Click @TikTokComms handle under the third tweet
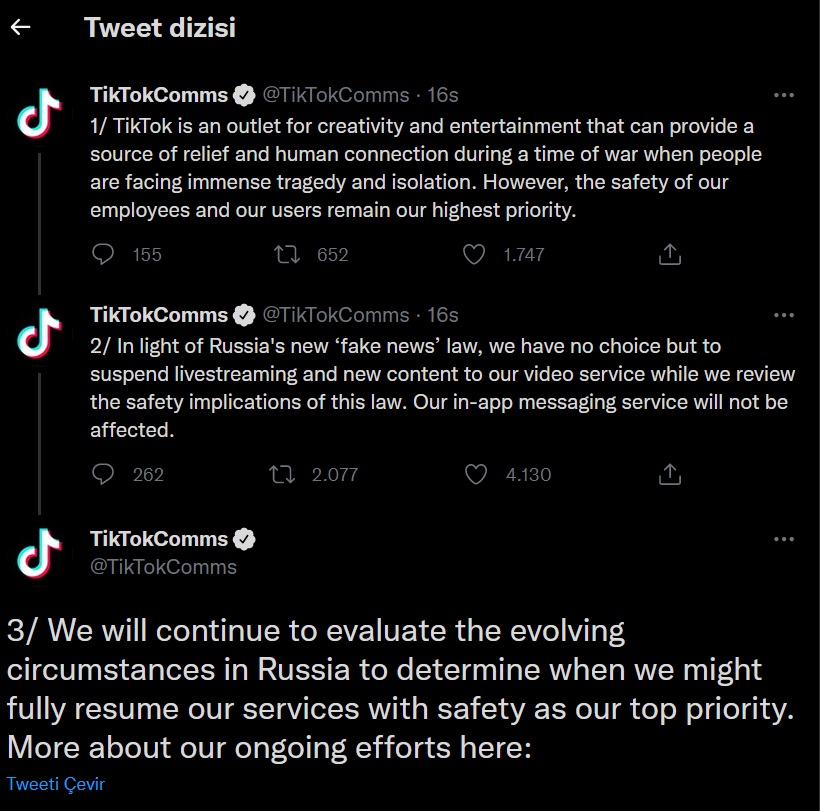Image resolution: width=820 pixels, height=811 pixels. [x=163, y=567]
